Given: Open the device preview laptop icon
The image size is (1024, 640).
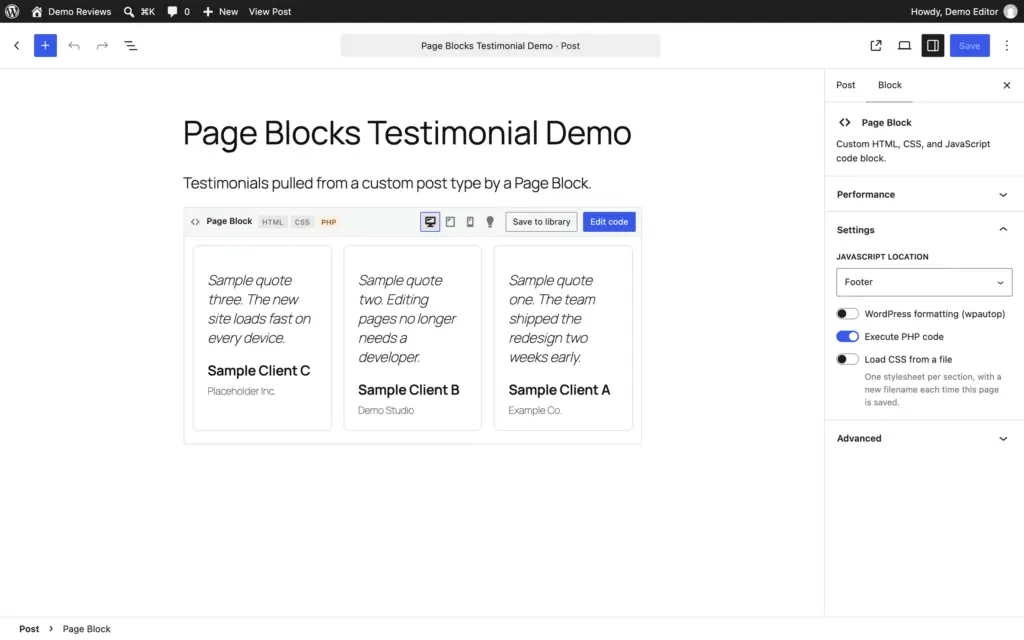Looking at the screenshot, I should [904, 46].
